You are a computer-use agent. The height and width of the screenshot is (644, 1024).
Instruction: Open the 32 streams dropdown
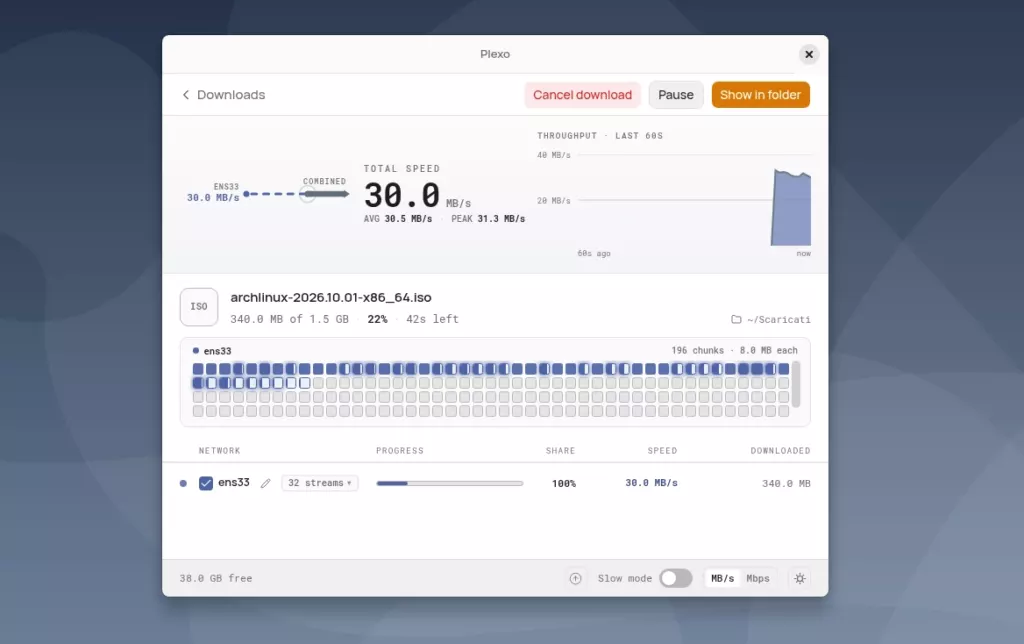pos(319,483)
